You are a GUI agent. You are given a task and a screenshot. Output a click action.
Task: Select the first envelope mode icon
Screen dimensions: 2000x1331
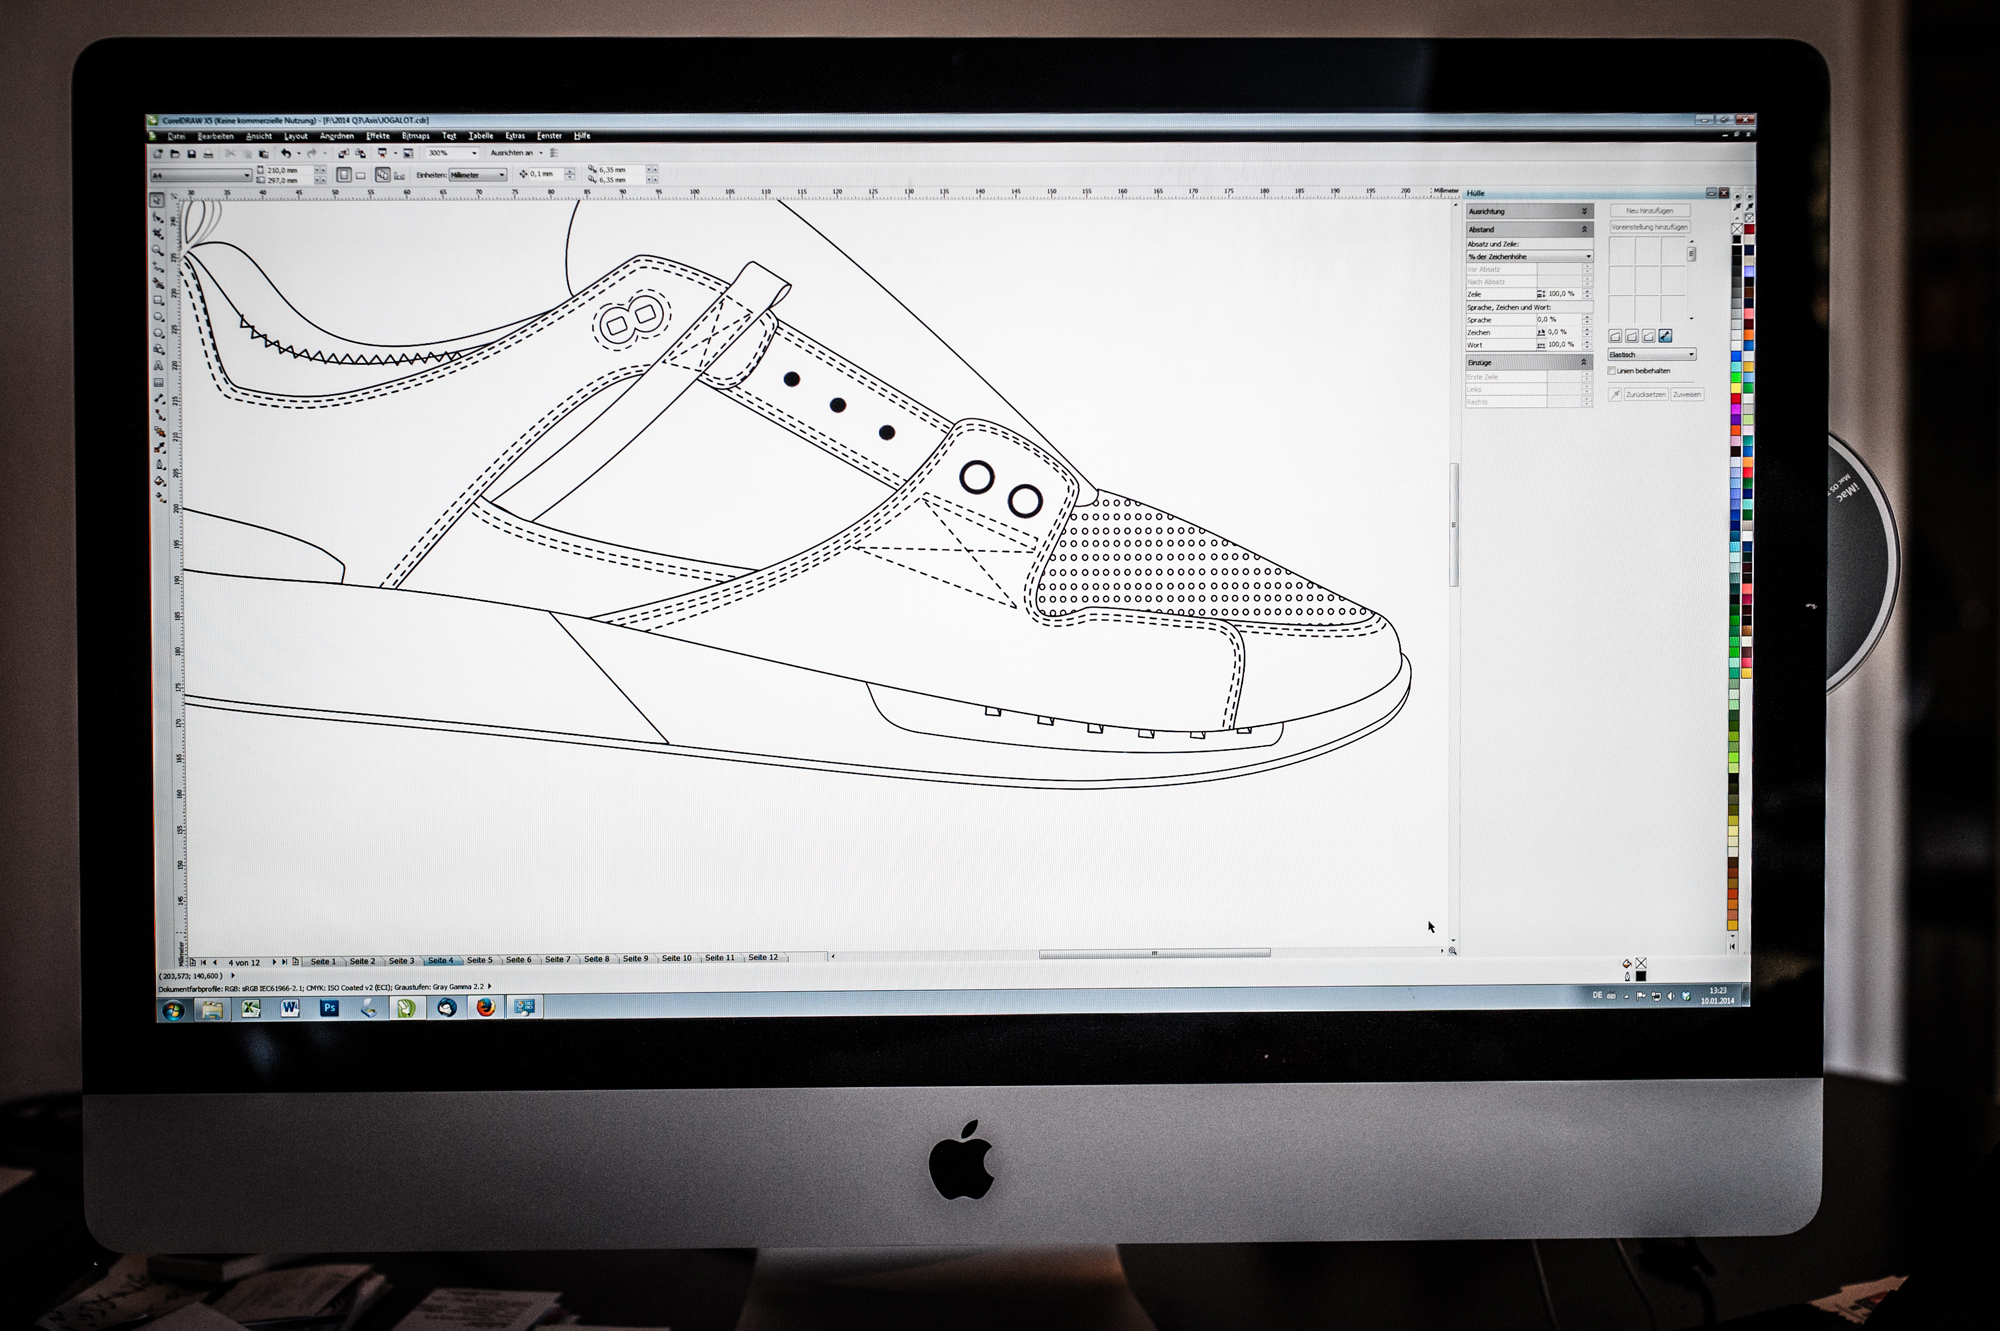point(1615,336)
